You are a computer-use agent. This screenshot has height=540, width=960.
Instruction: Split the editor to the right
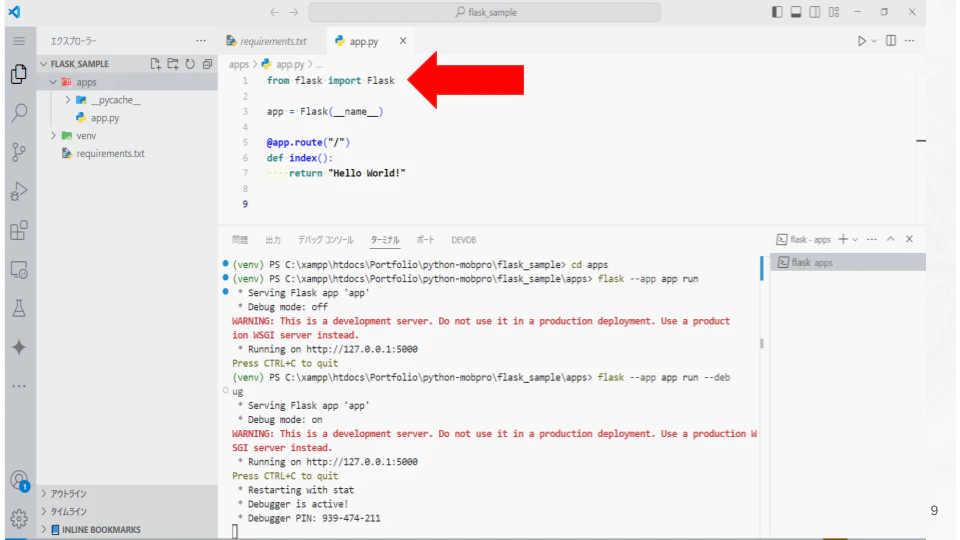click(891, 41)
